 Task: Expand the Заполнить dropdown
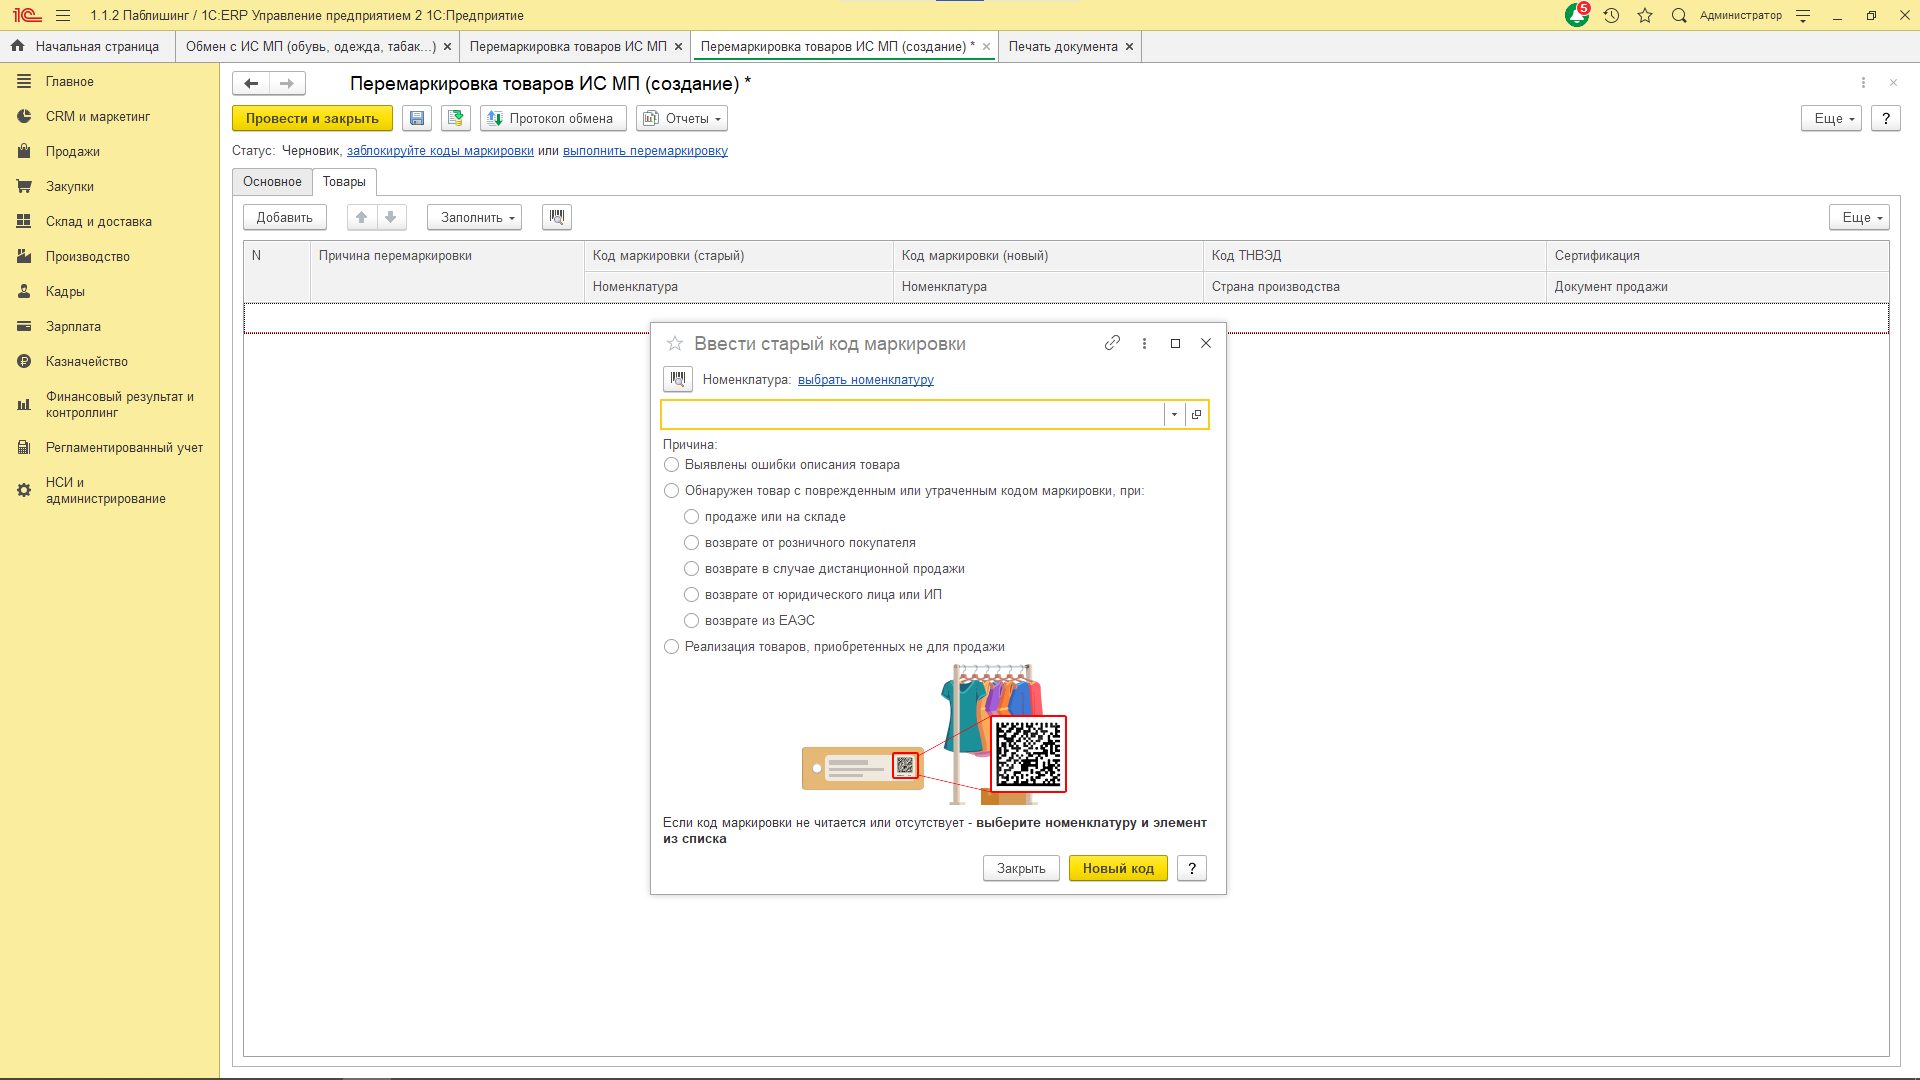475,217
